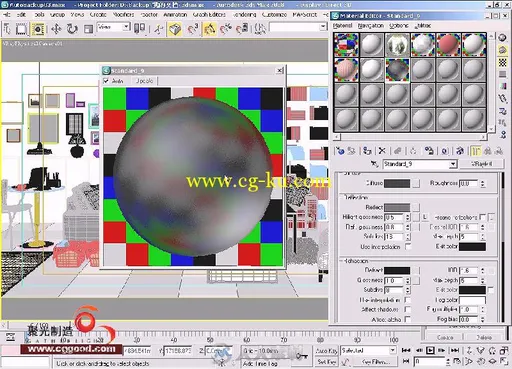Toggle Use interpolation under Refraction
The height and width of the screenshot is (369, 512).
407,299
